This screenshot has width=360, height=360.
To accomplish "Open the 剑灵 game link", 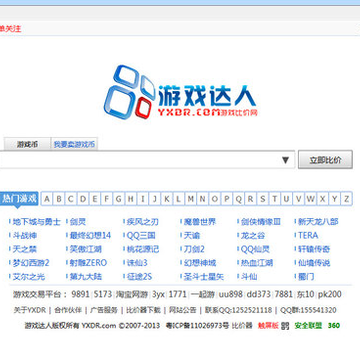I will (78, 222).
